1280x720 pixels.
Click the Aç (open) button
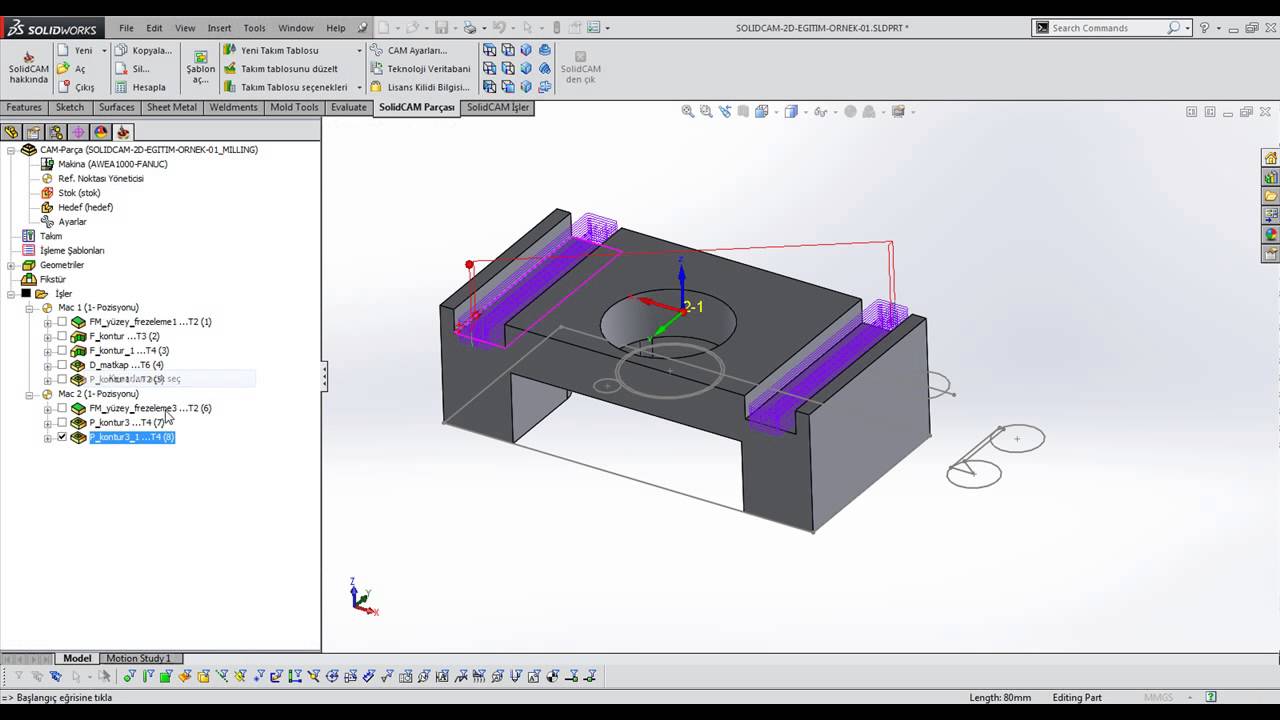pyautogui.click(x=72, y=69)
